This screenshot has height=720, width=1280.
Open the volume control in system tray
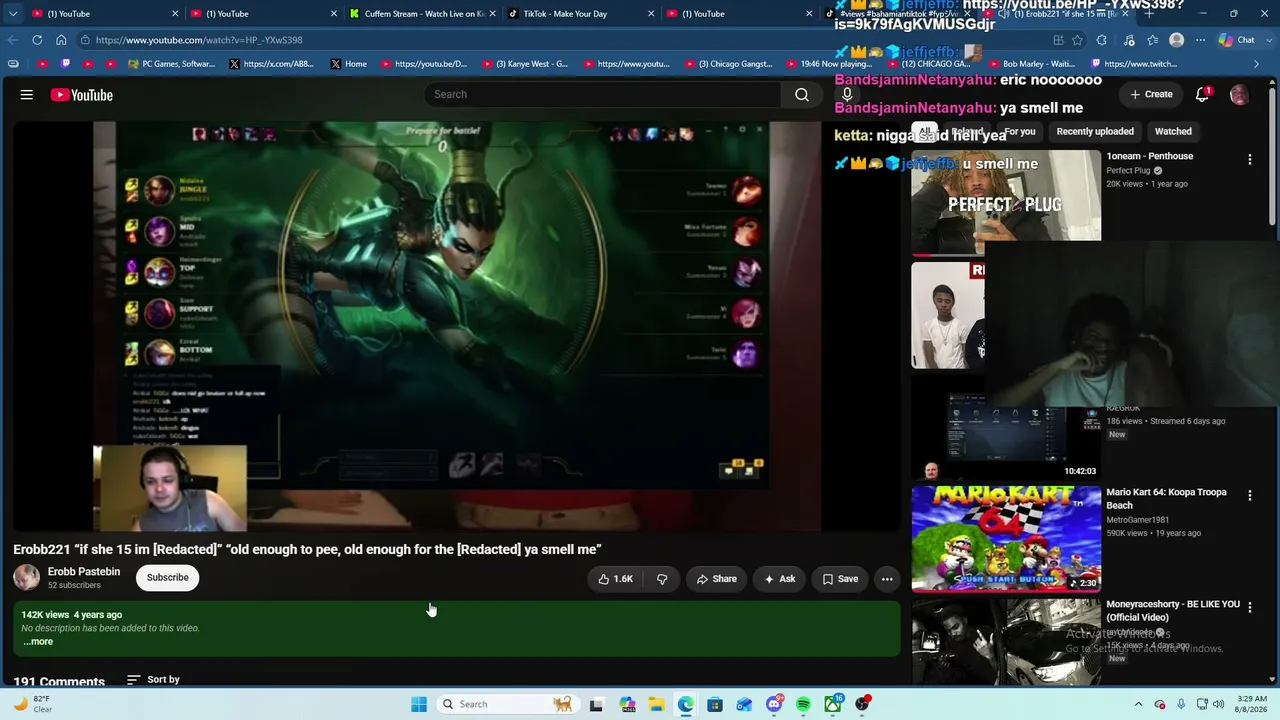click(1218, 704)
